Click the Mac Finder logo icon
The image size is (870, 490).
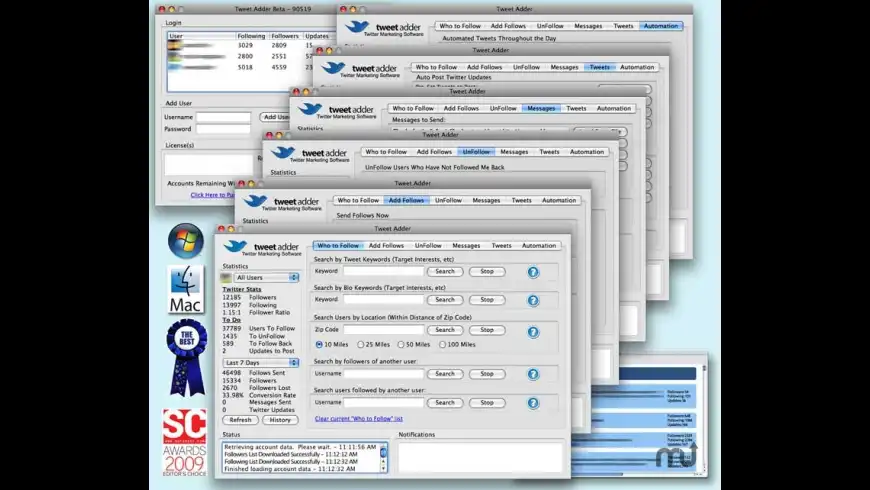coord(185,289)
